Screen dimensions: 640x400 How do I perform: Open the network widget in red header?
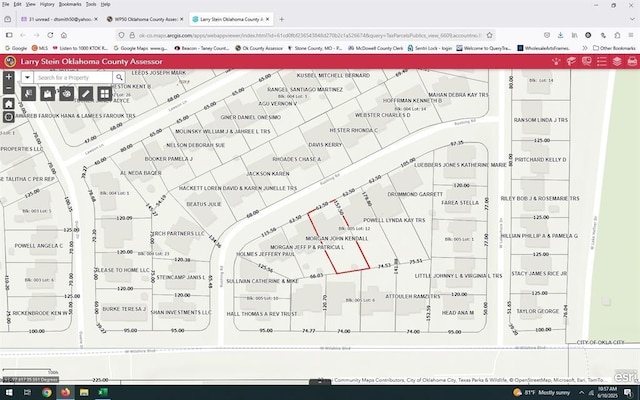click(x=556, y=62)
